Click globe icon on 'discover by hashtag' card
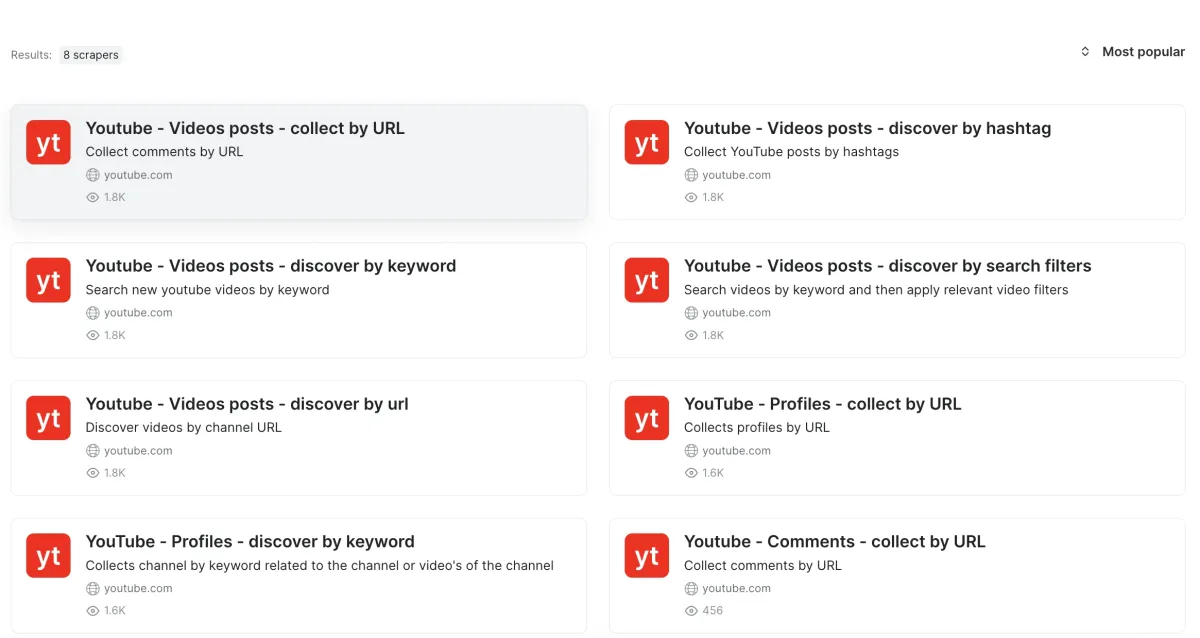 pyautogui.click(x=691, y=175)
